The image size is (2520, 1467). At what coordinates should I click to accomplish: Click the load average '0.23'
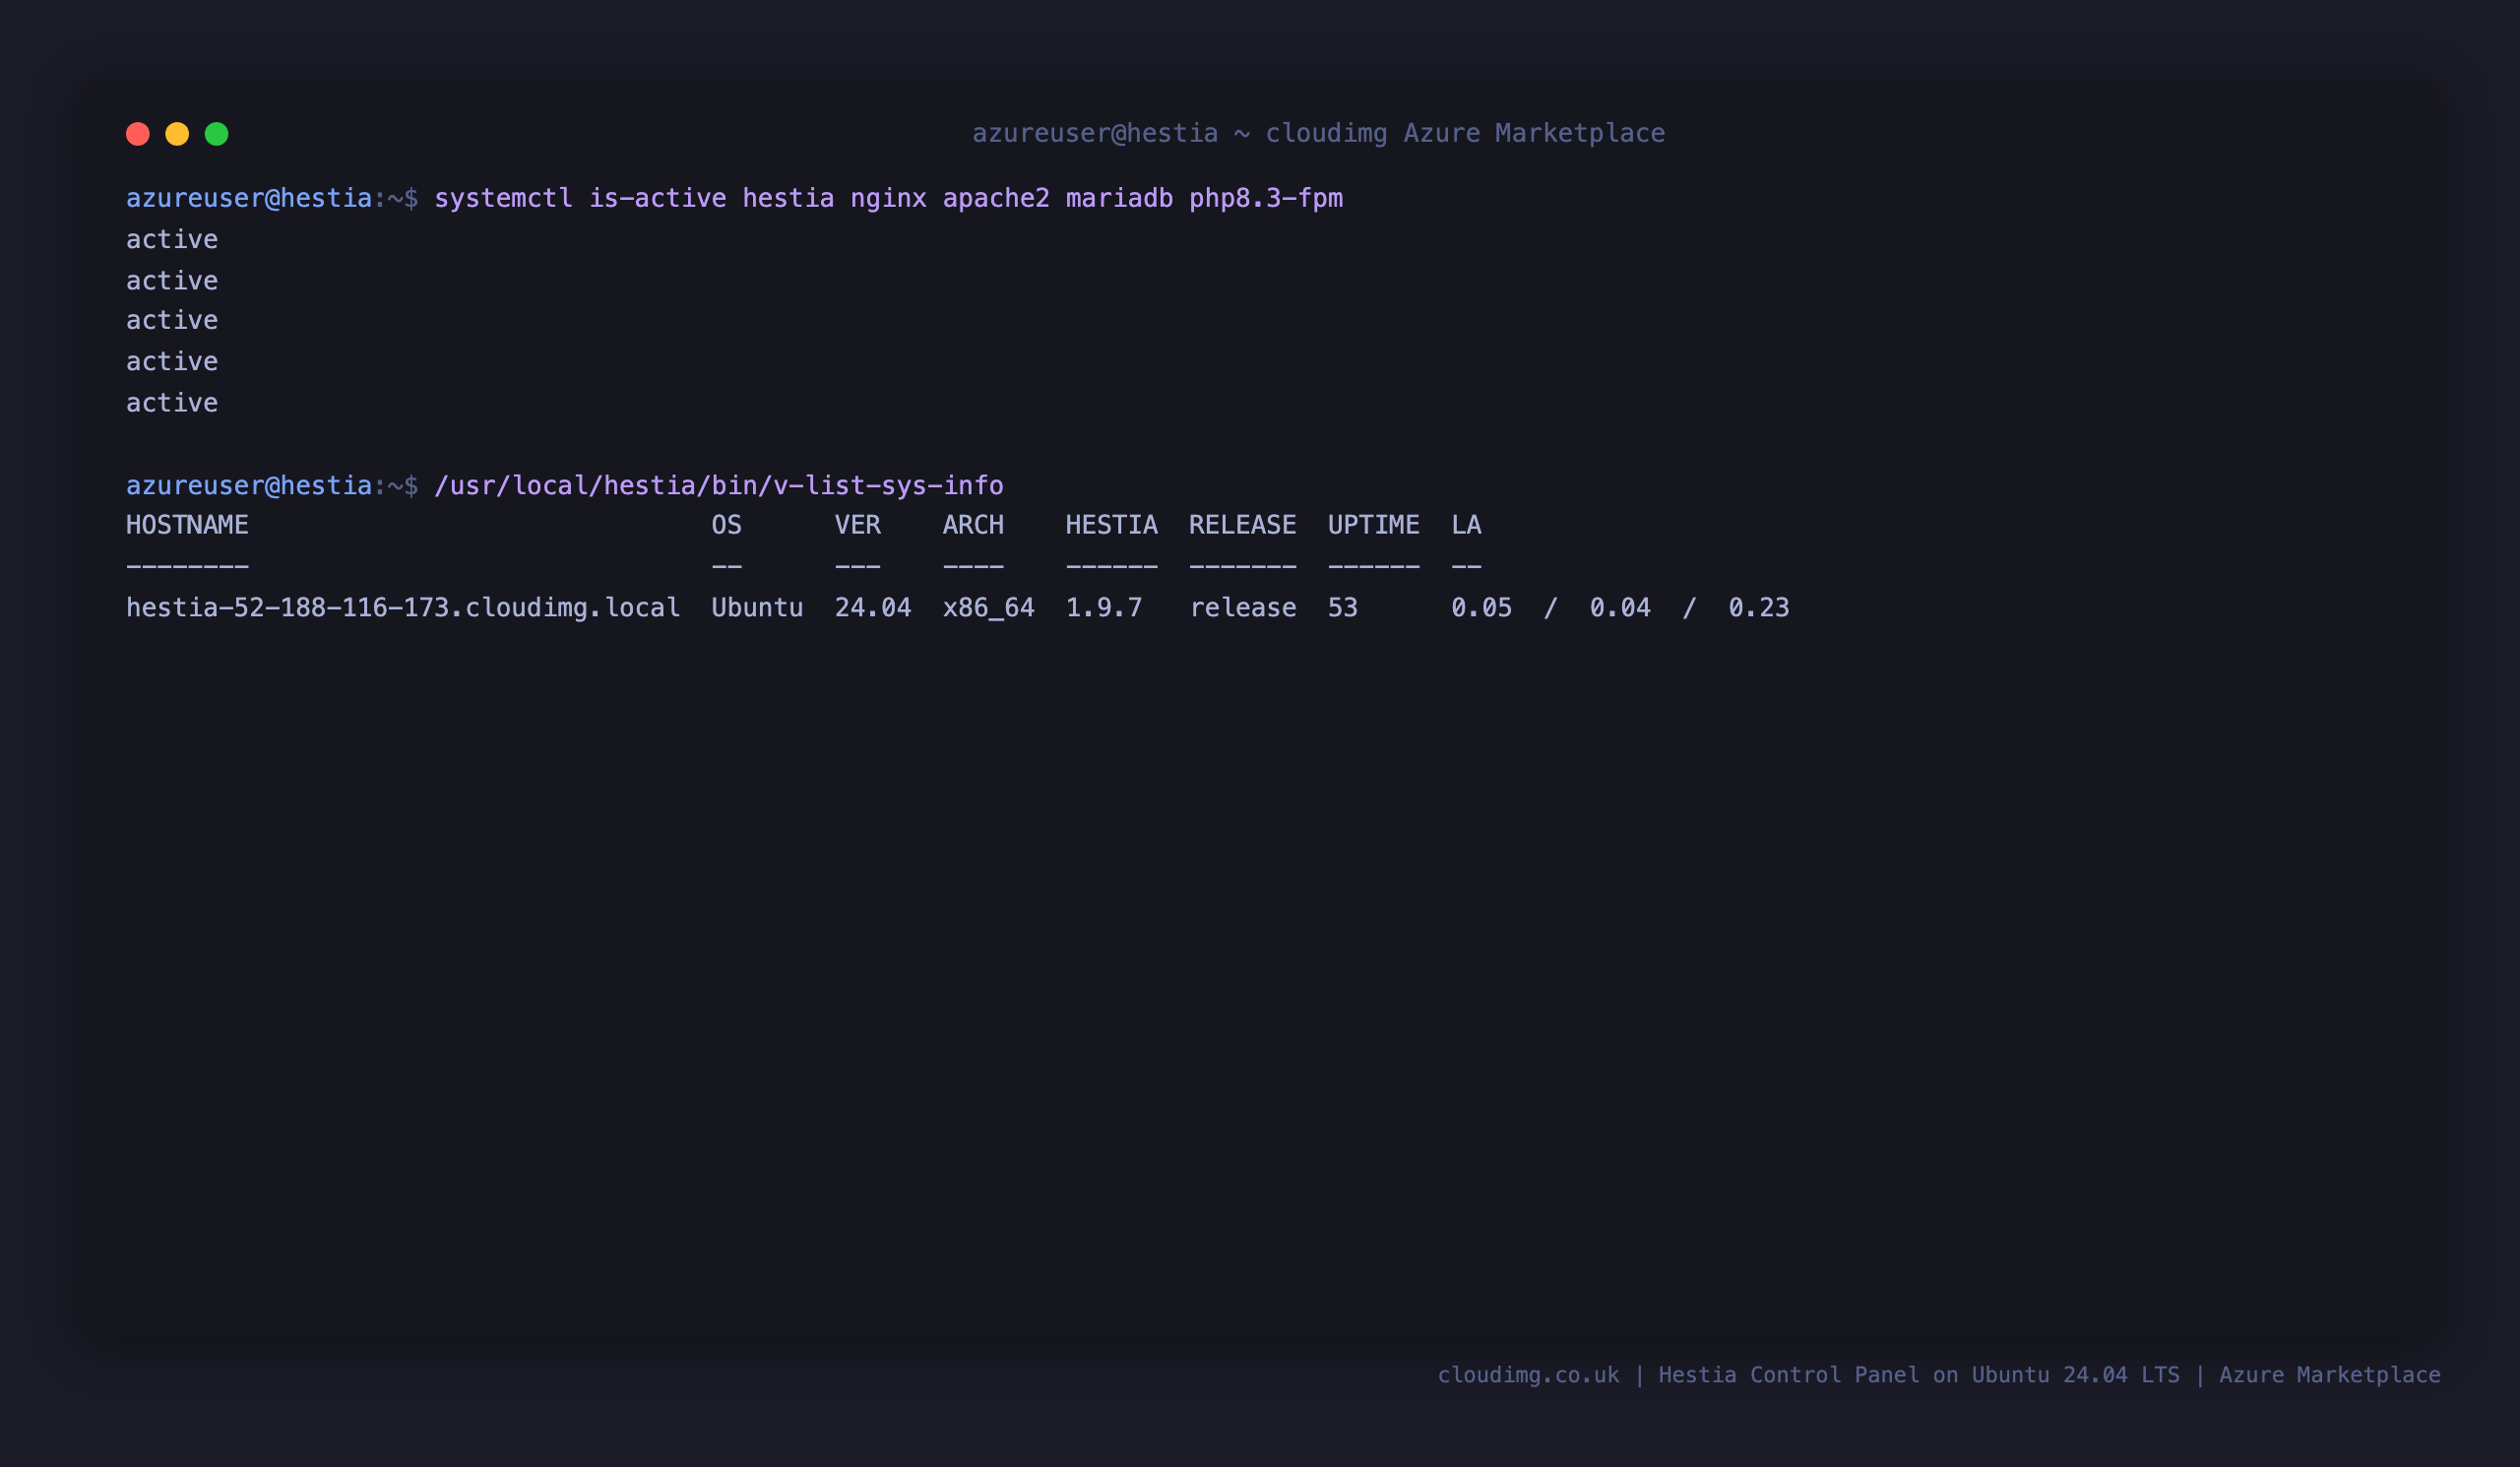point(1759,608)
